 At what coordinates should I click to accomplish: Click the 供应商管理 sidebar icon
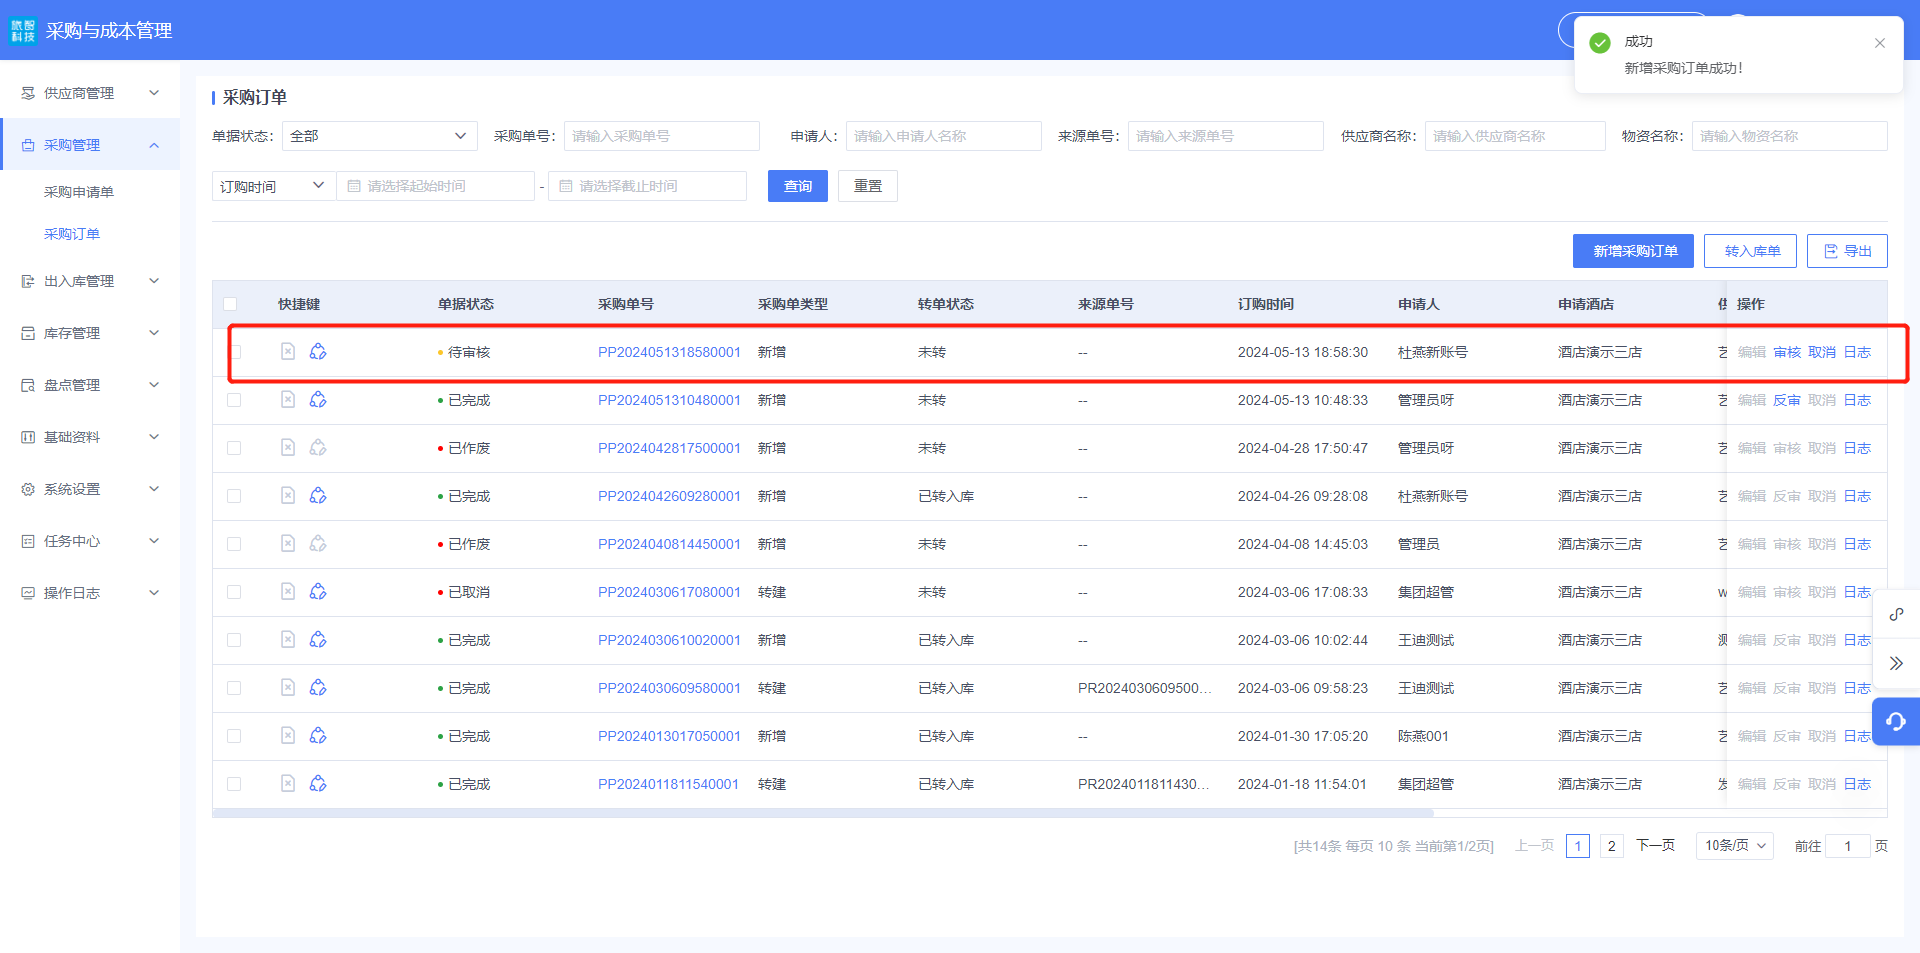[x=28, y=93]
